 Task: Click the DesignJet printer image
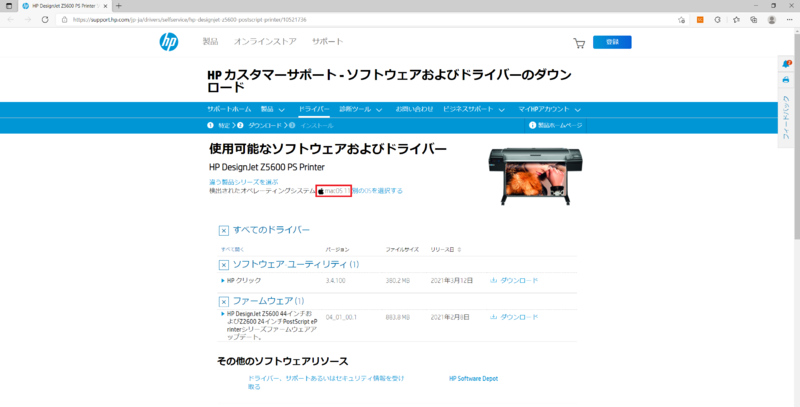click(535, 176)
